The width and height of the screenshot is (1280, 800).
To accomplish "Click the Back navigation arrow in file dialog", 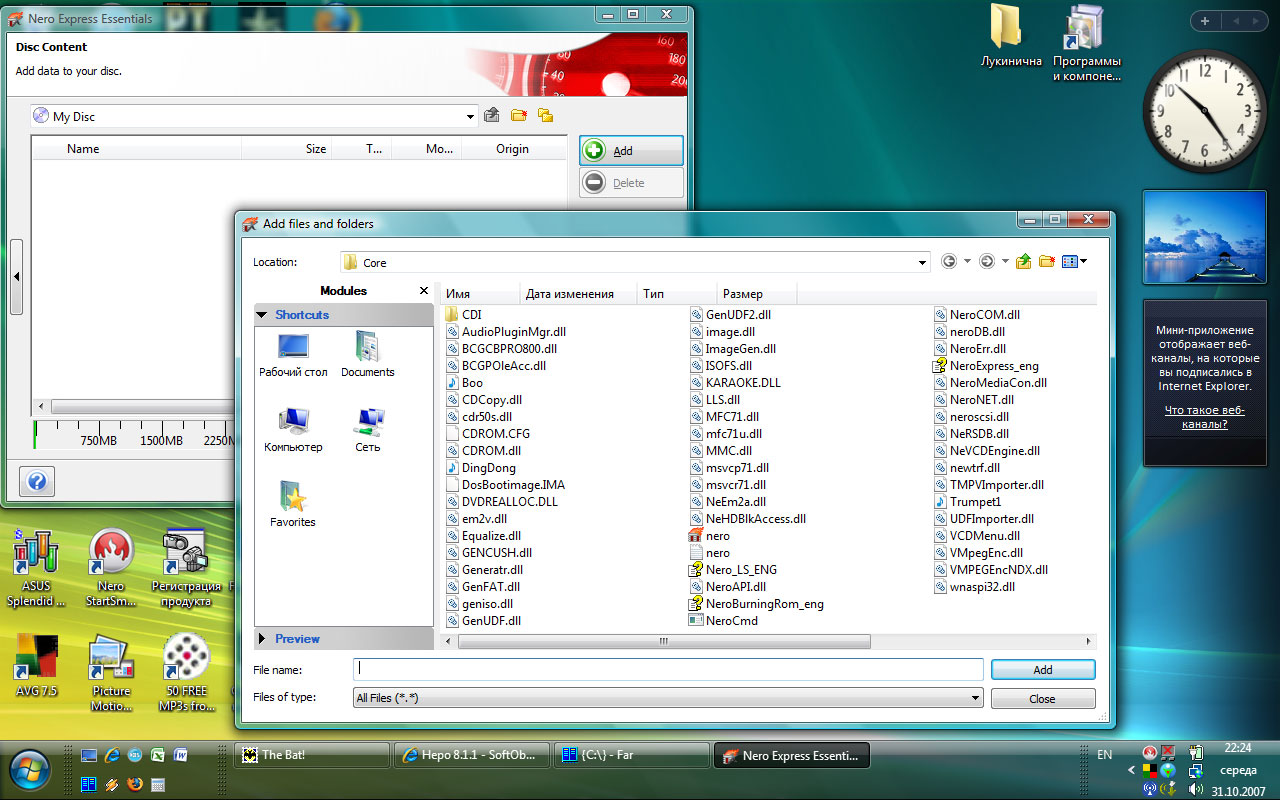I will point(949,262).
